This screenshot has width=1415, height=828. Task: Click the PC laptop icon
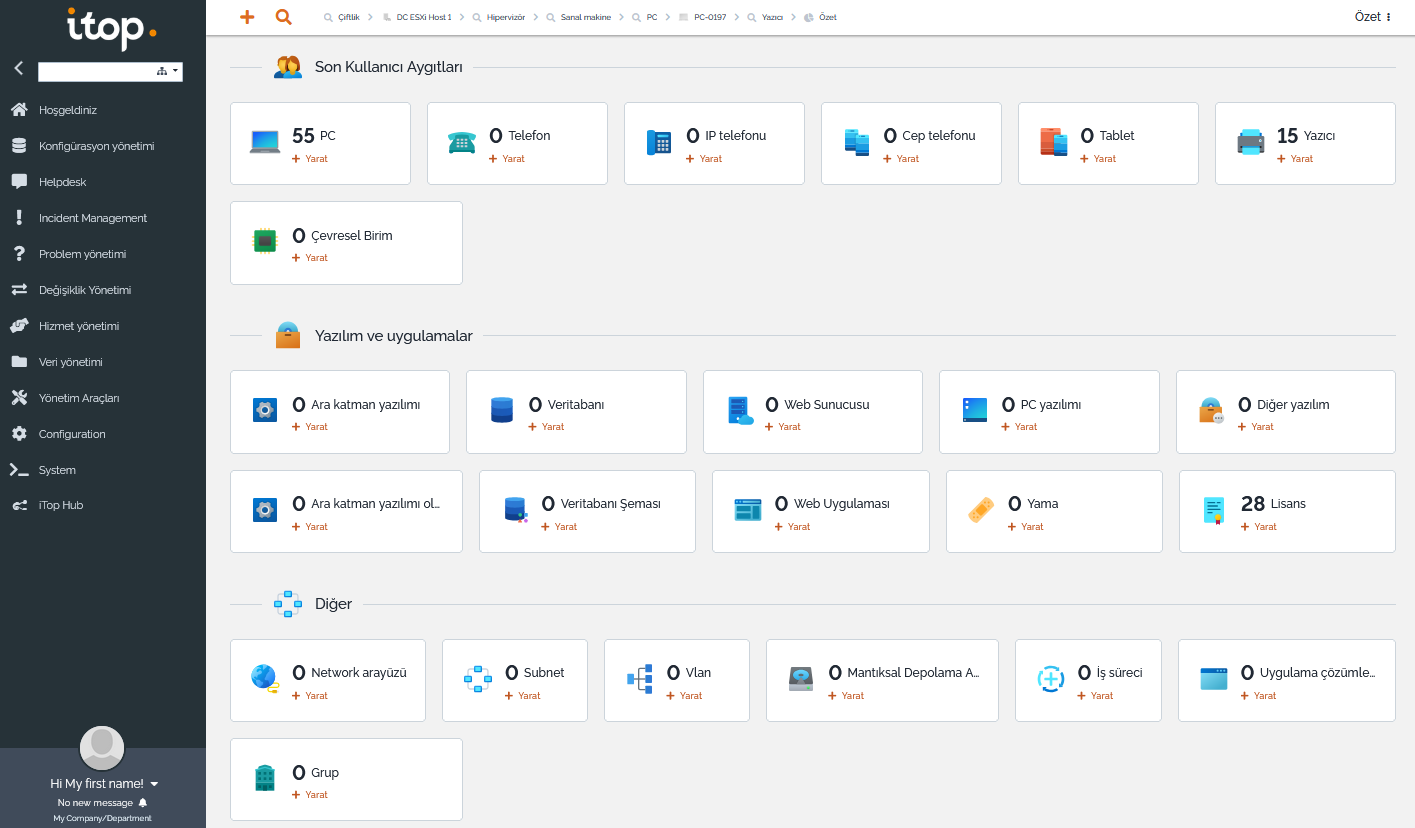pyautogui.click(x=265, y=142)
